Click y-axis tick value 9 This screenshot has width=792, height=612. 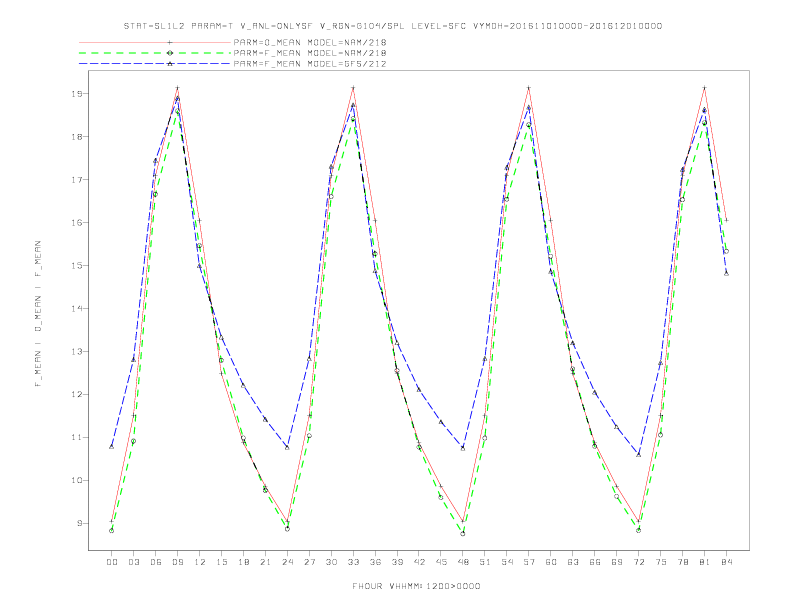(80, 523)
